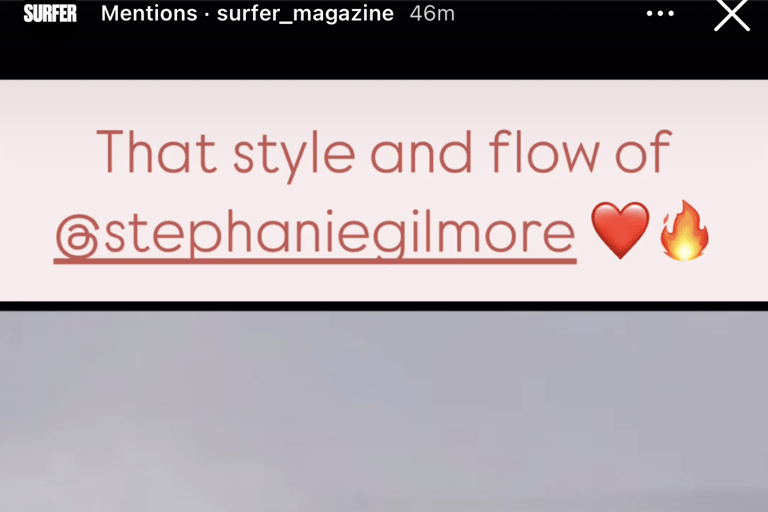Click the 46m timestamp
Screen dimensions: 768x512
tap(432, 14)
